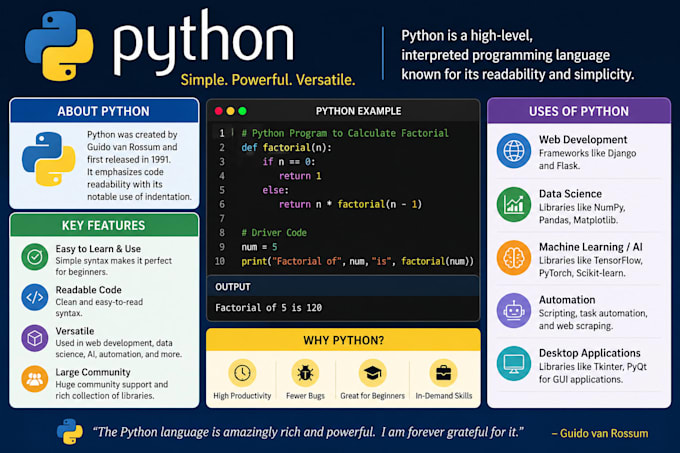Click the graduation cap Great for Beginners icon
Image resolution: width=680 pixels, height=453 pixels.
tap(372, 373)
